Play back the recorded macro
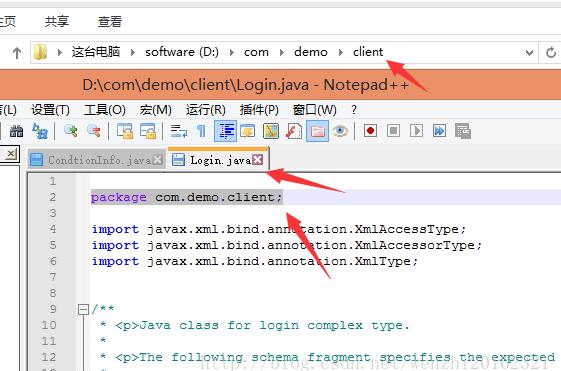This screenshot has height=371, width=561. click(416, 131)
